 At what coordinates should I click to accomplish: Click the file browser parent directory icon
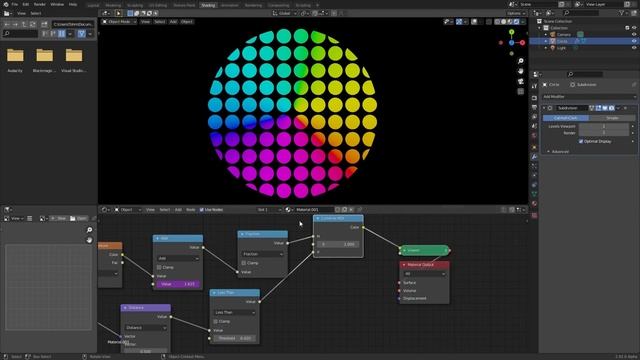click(x=24, y=24)
